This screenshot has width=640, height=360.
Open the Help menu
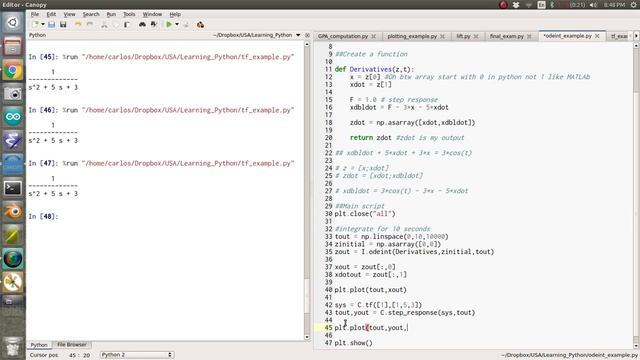point(175,14)
